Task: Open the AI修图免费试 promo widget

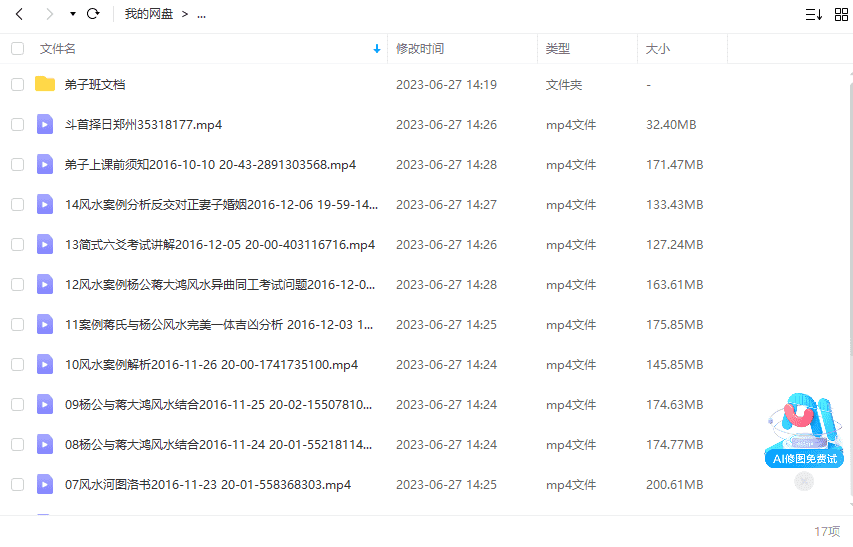Action: point(803,432)
